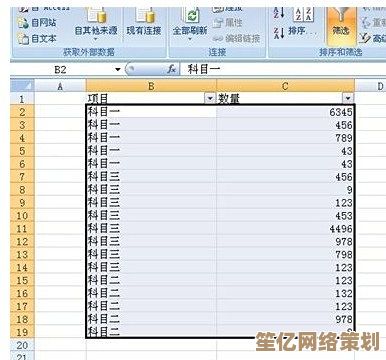Select row 1 header

pyautogui.click(x=22, y=99)
